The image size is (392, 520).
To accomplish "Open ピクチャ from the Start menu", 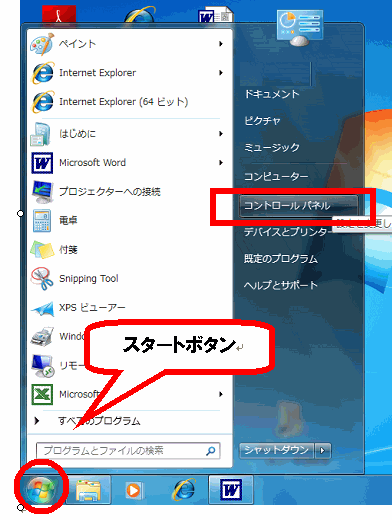I will click(x=262, y=121).
